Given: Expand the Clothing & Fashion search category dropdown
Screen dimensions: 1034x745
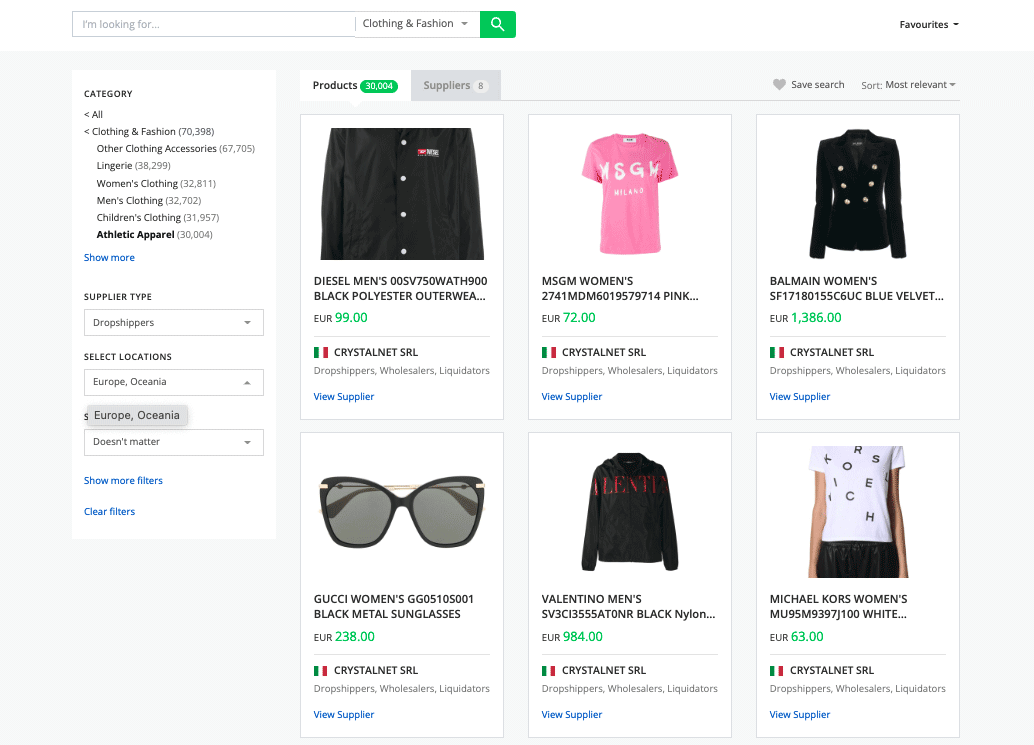Looking at the screenshot, I should pos(416,24).
